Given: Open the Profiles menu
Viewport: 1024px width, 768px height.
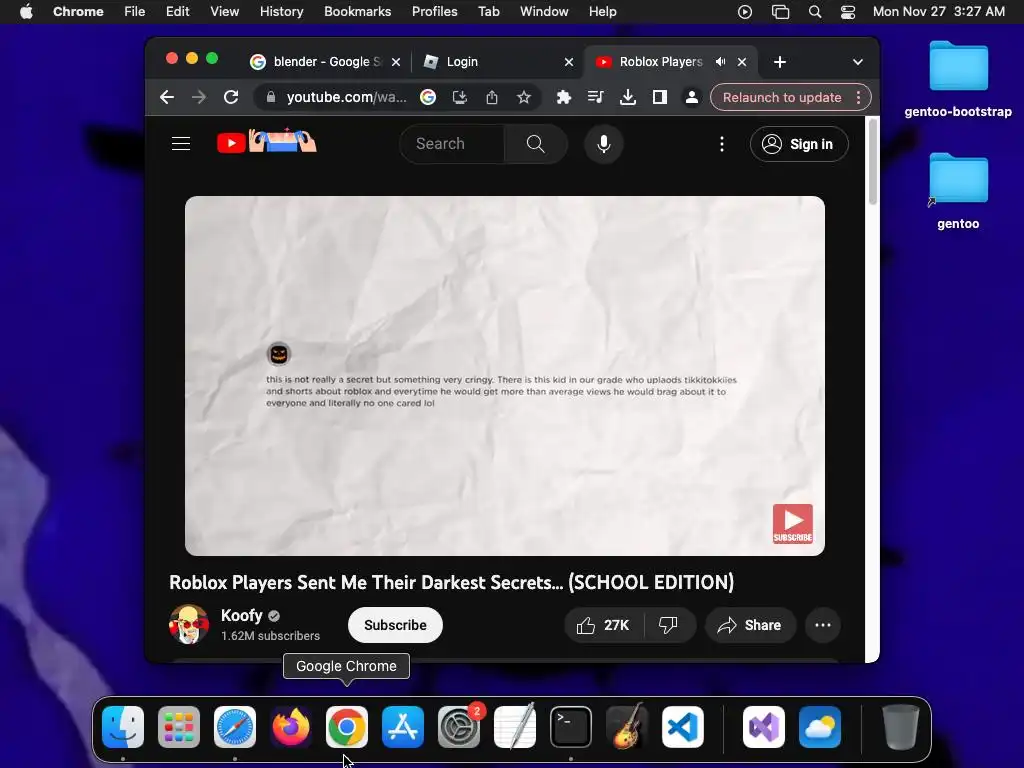Looking at the screenshot, I should [x=434, y=12].
